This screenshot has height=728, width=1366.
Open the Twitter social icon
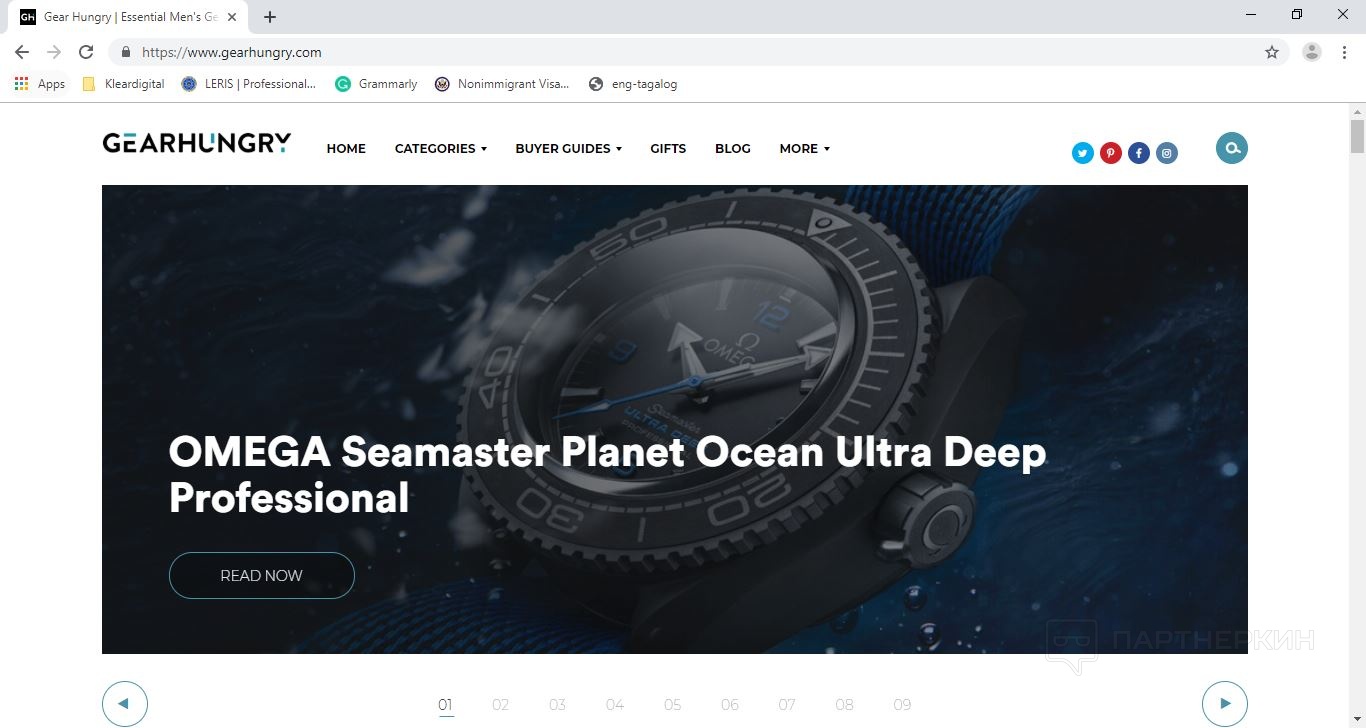[1083, 153]
